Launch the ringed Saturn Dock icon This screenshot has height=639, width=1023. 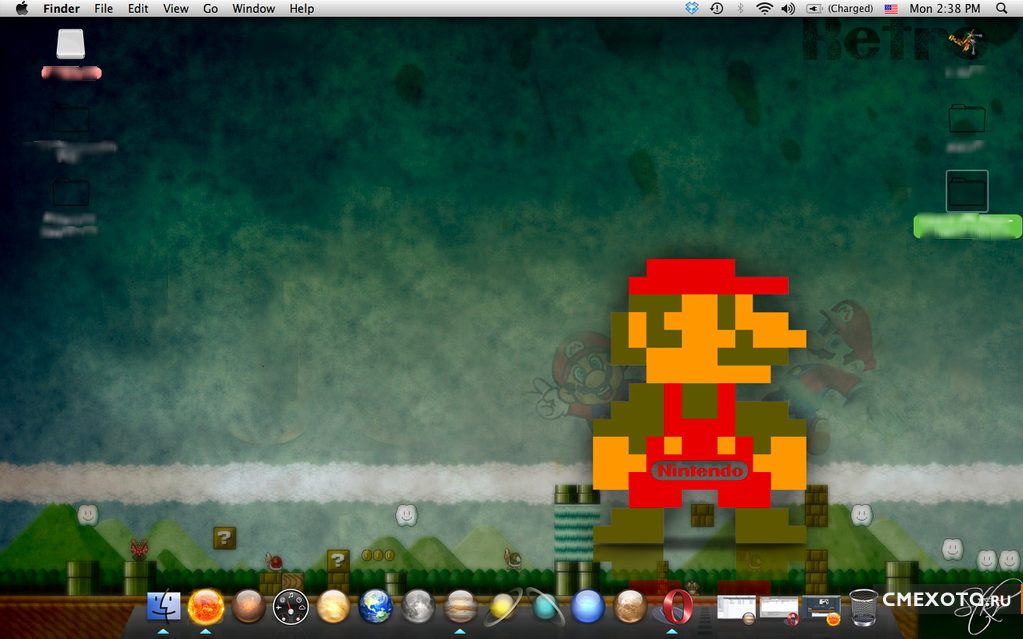point(502,606)
